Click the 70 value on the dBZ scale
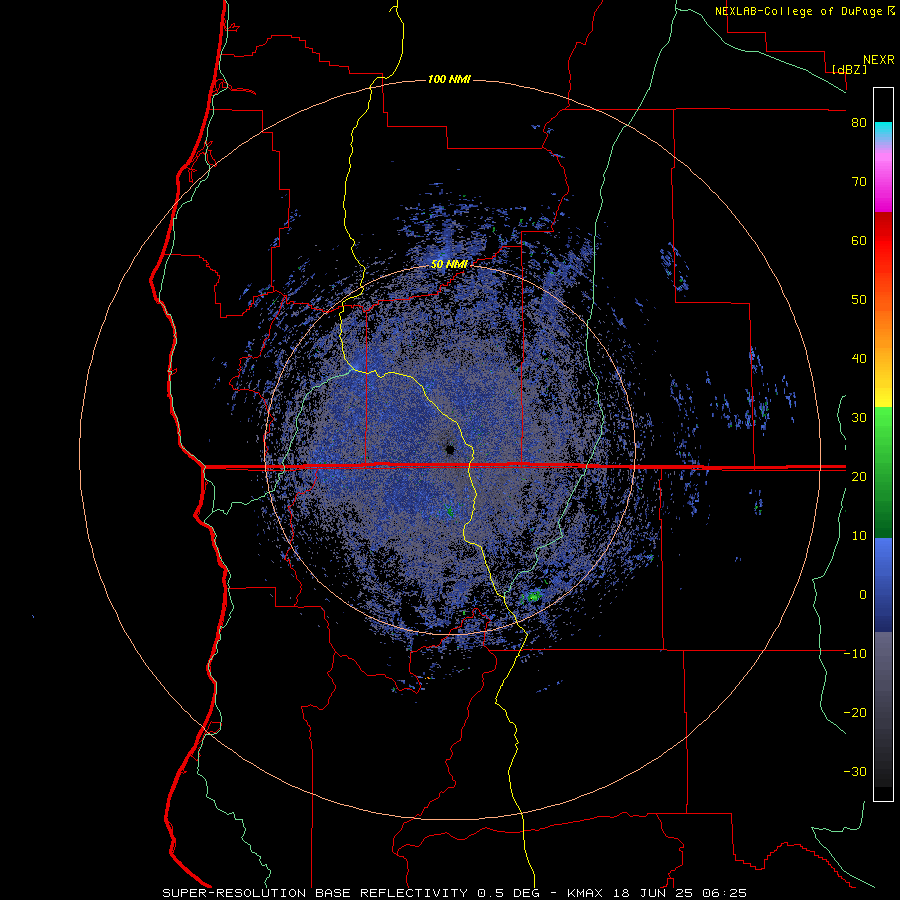Screen dimensions: 900x900 click(859, 182)
